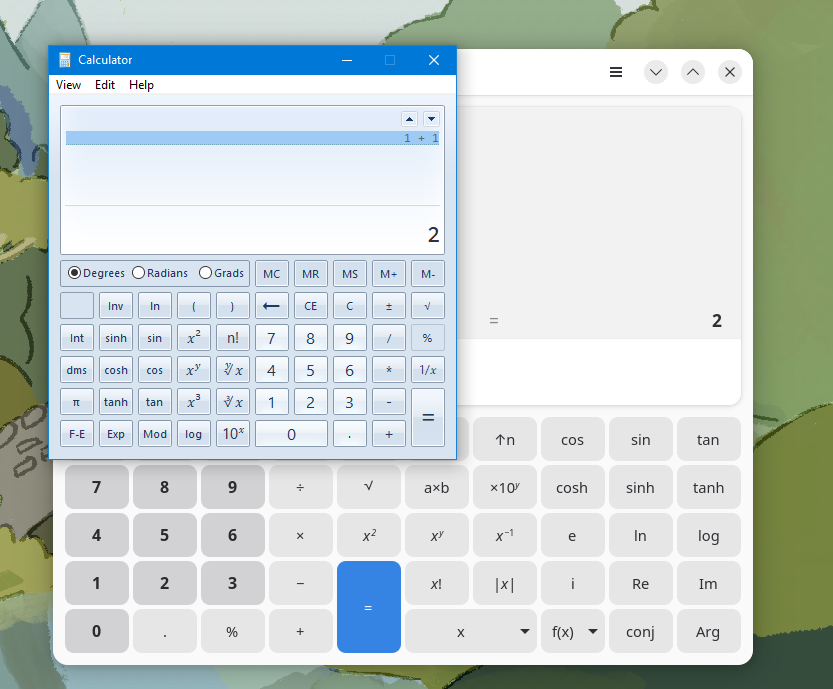This screenshot has height=689, width=833.
Task: Click the left parenthesis key
Action: point(194,306)
